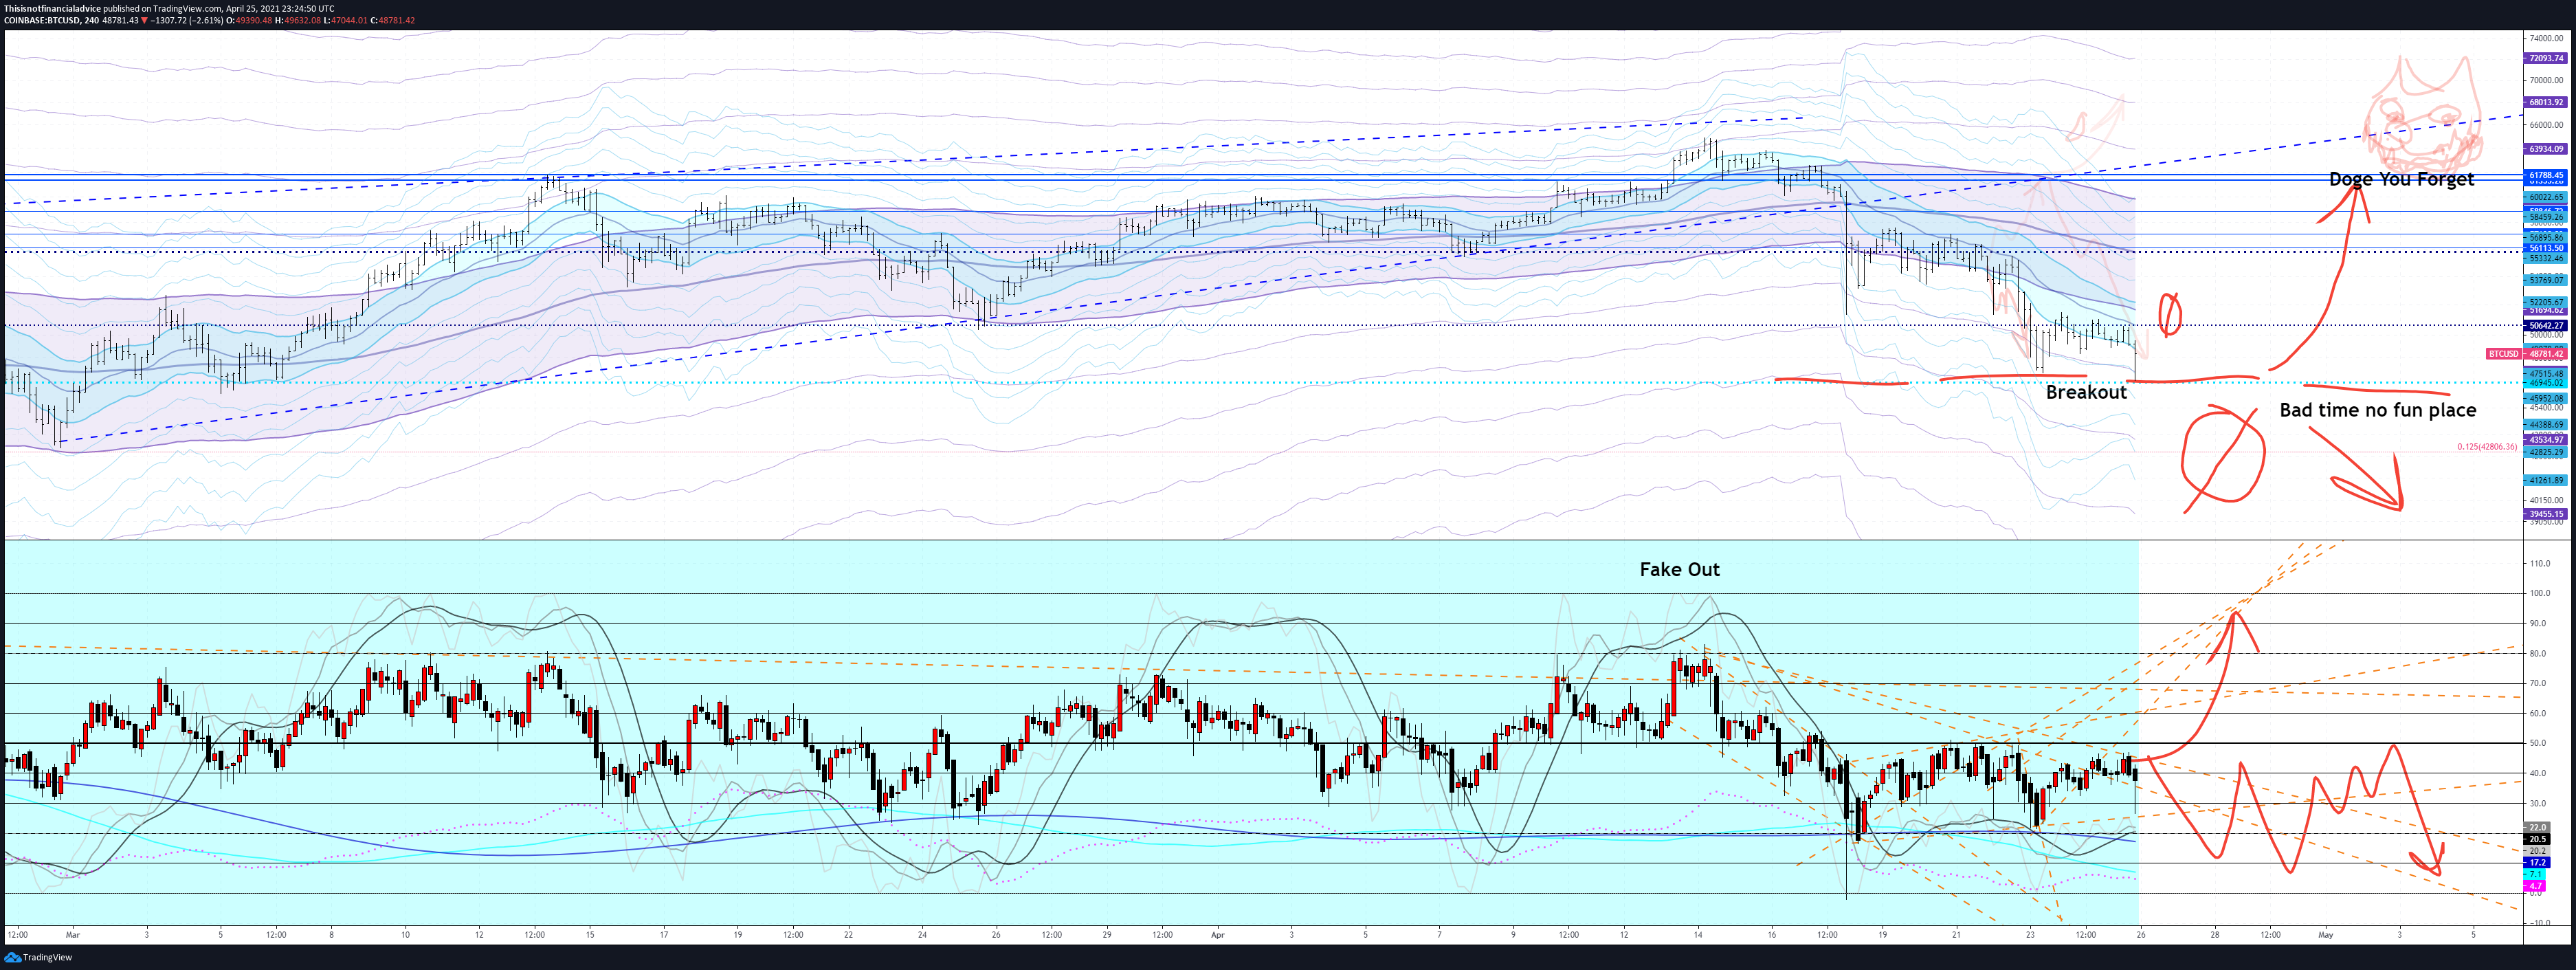Screen dimensions: 2576x970
Task: Click the 'Mar' date axis label
Action: pyautogui.click(x=72, y=935)
